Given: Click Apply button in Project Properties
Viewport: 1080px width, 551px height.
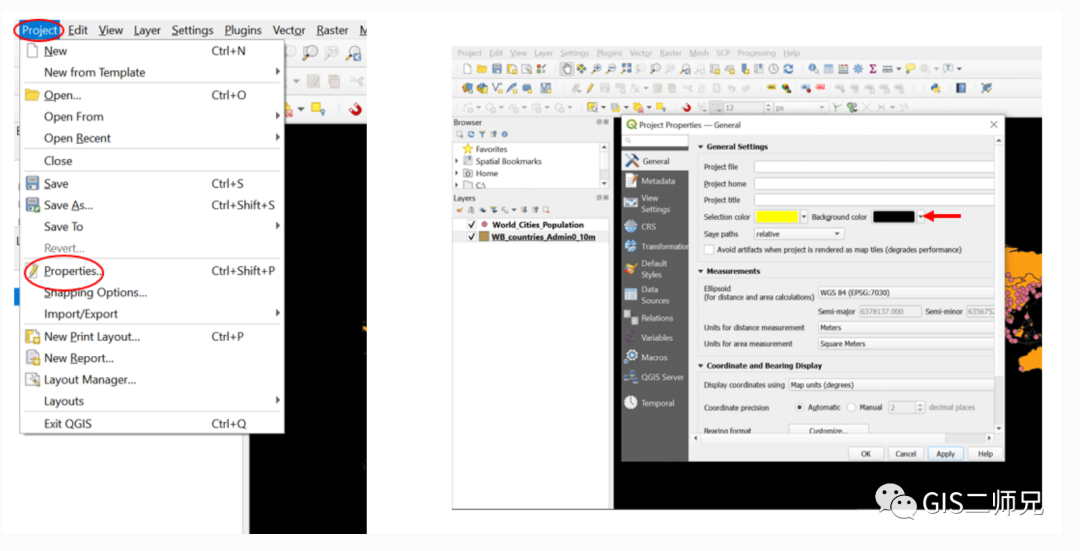Looking at the screenshot, I should (945, 453).
